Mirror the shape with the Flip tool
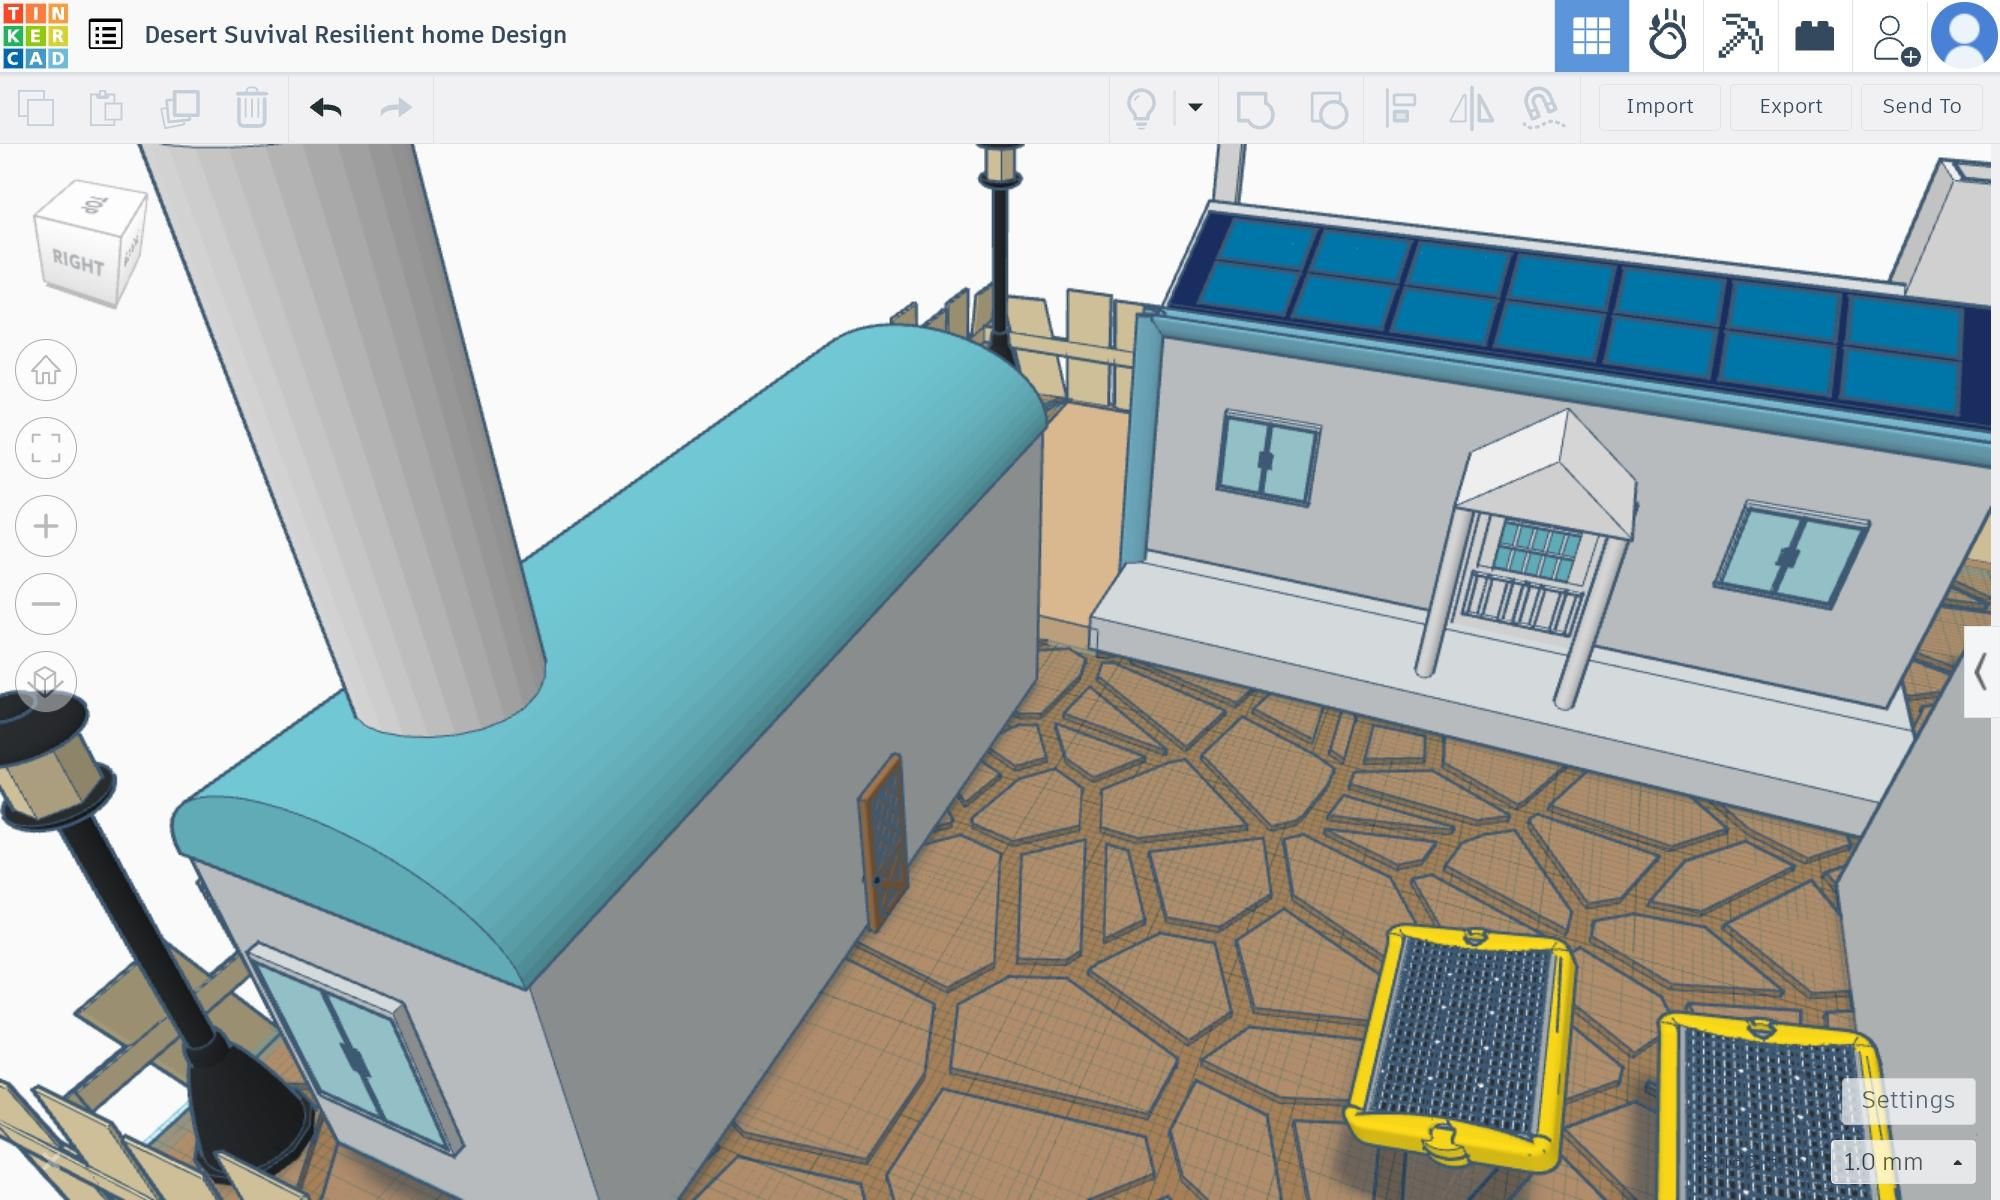The height and width of the screenshot is (1200, 2000). (x=1472, y=107)
